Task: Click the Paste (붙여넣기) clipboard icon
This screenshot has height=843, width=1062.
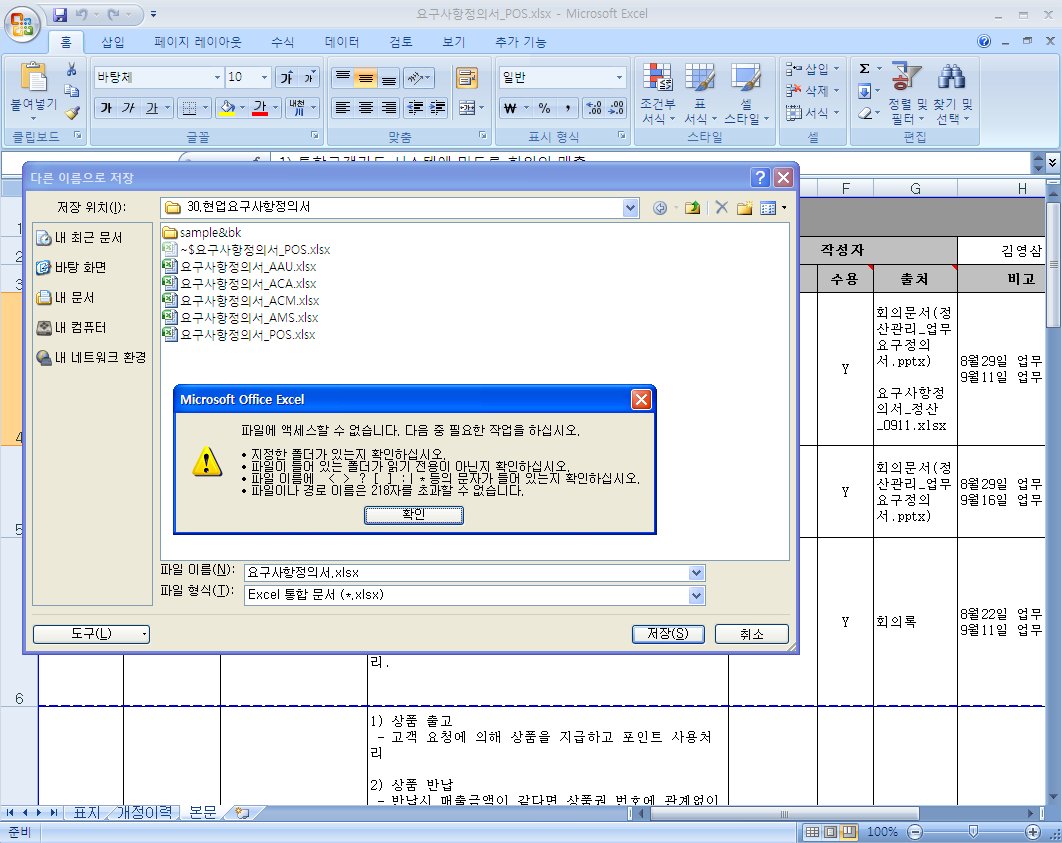Action: coord(34,78)
